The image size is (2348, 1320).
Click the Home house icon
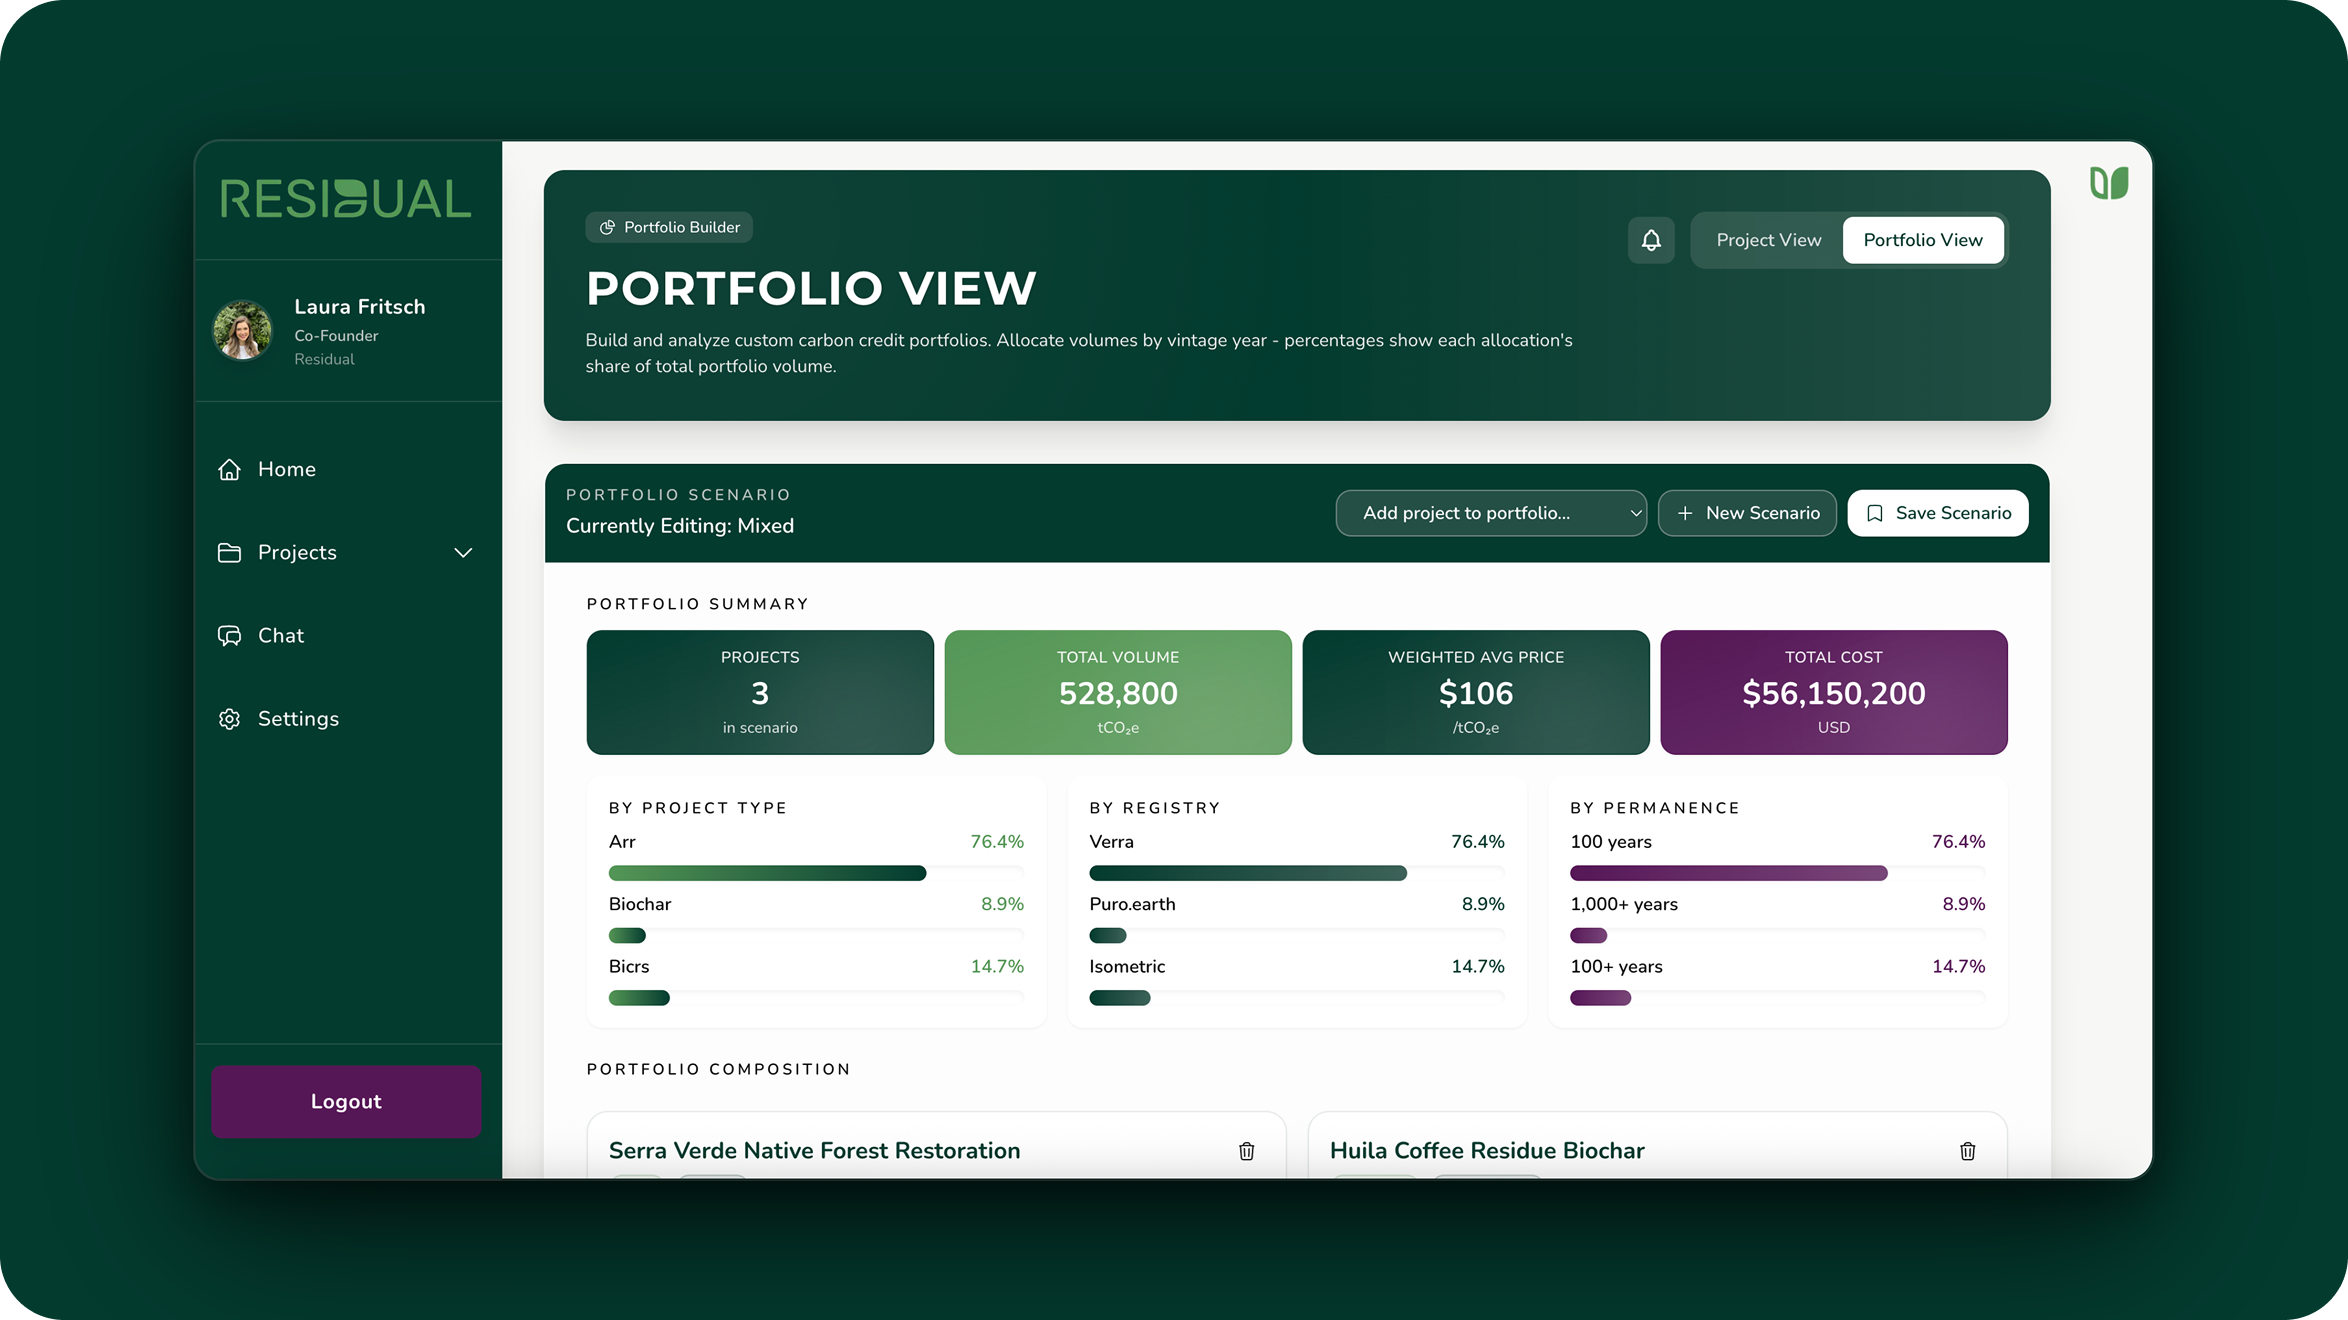(230, 469)
